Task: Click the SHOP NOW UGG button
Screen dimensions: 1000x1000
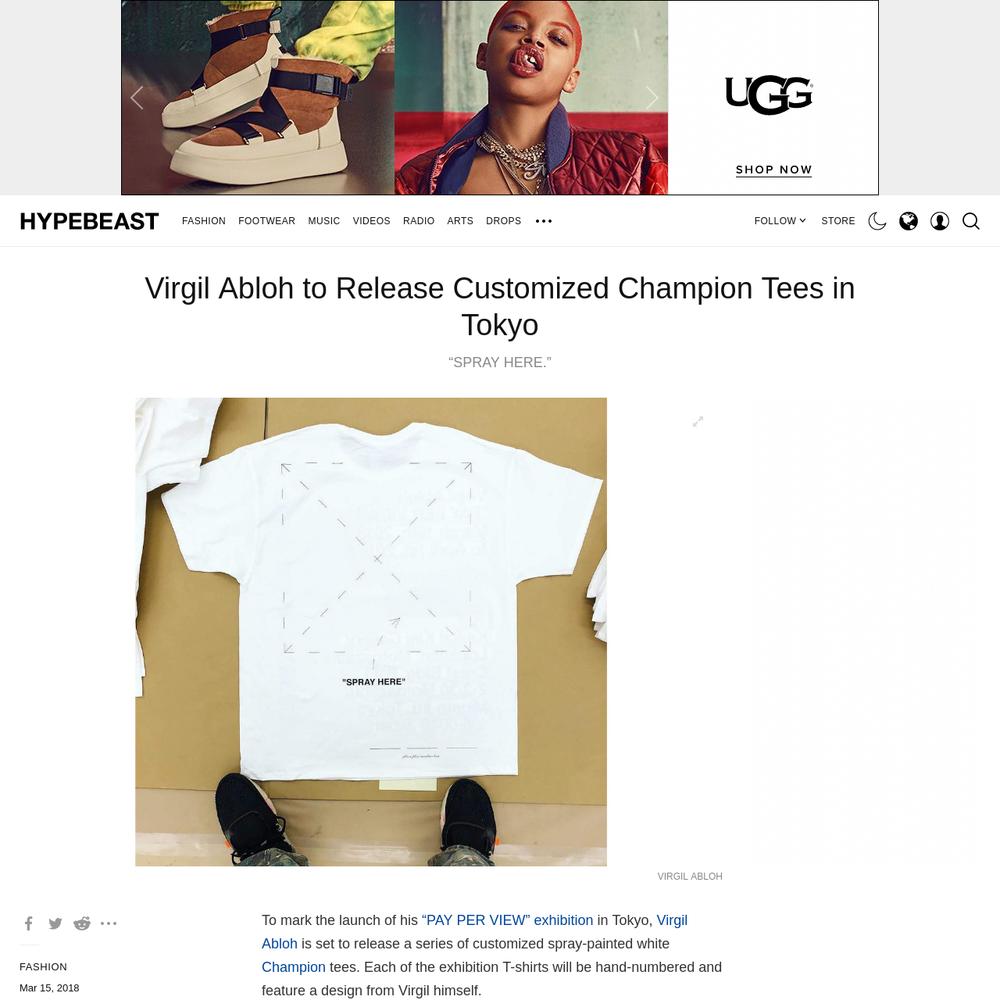Action: tap(774, 170)
